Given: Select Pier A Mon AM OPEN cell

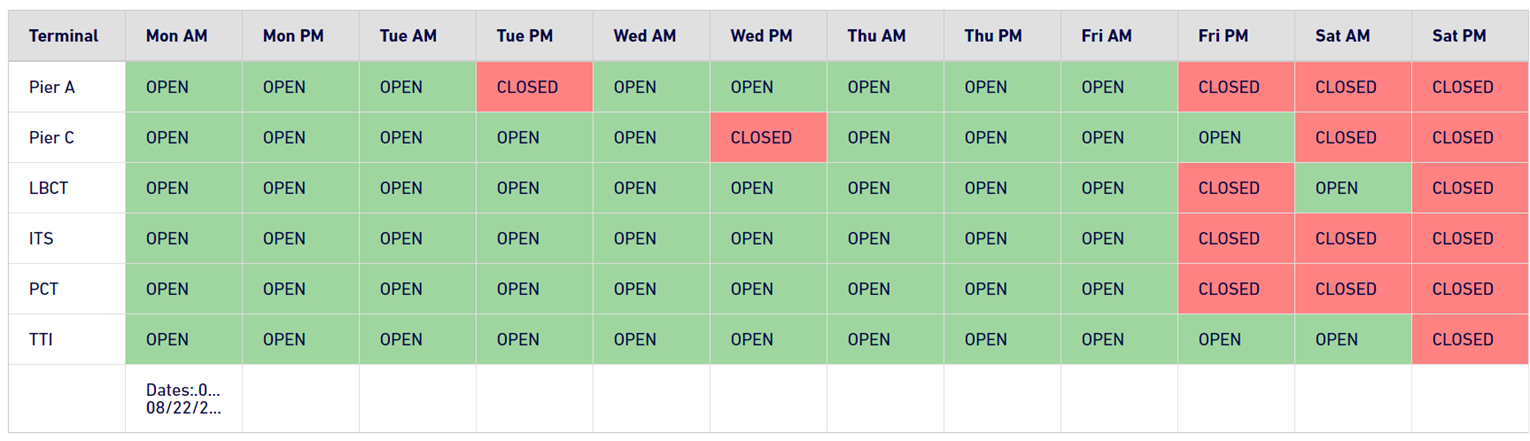Looking at the screenshot, I should 184,87.
